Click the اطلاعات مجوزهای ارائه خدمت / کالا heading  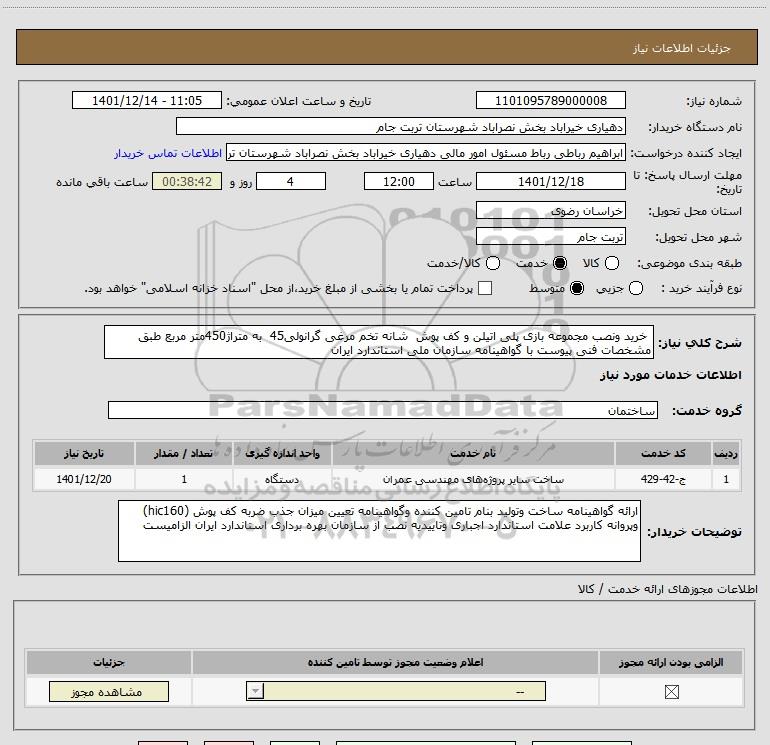point(667,589)
